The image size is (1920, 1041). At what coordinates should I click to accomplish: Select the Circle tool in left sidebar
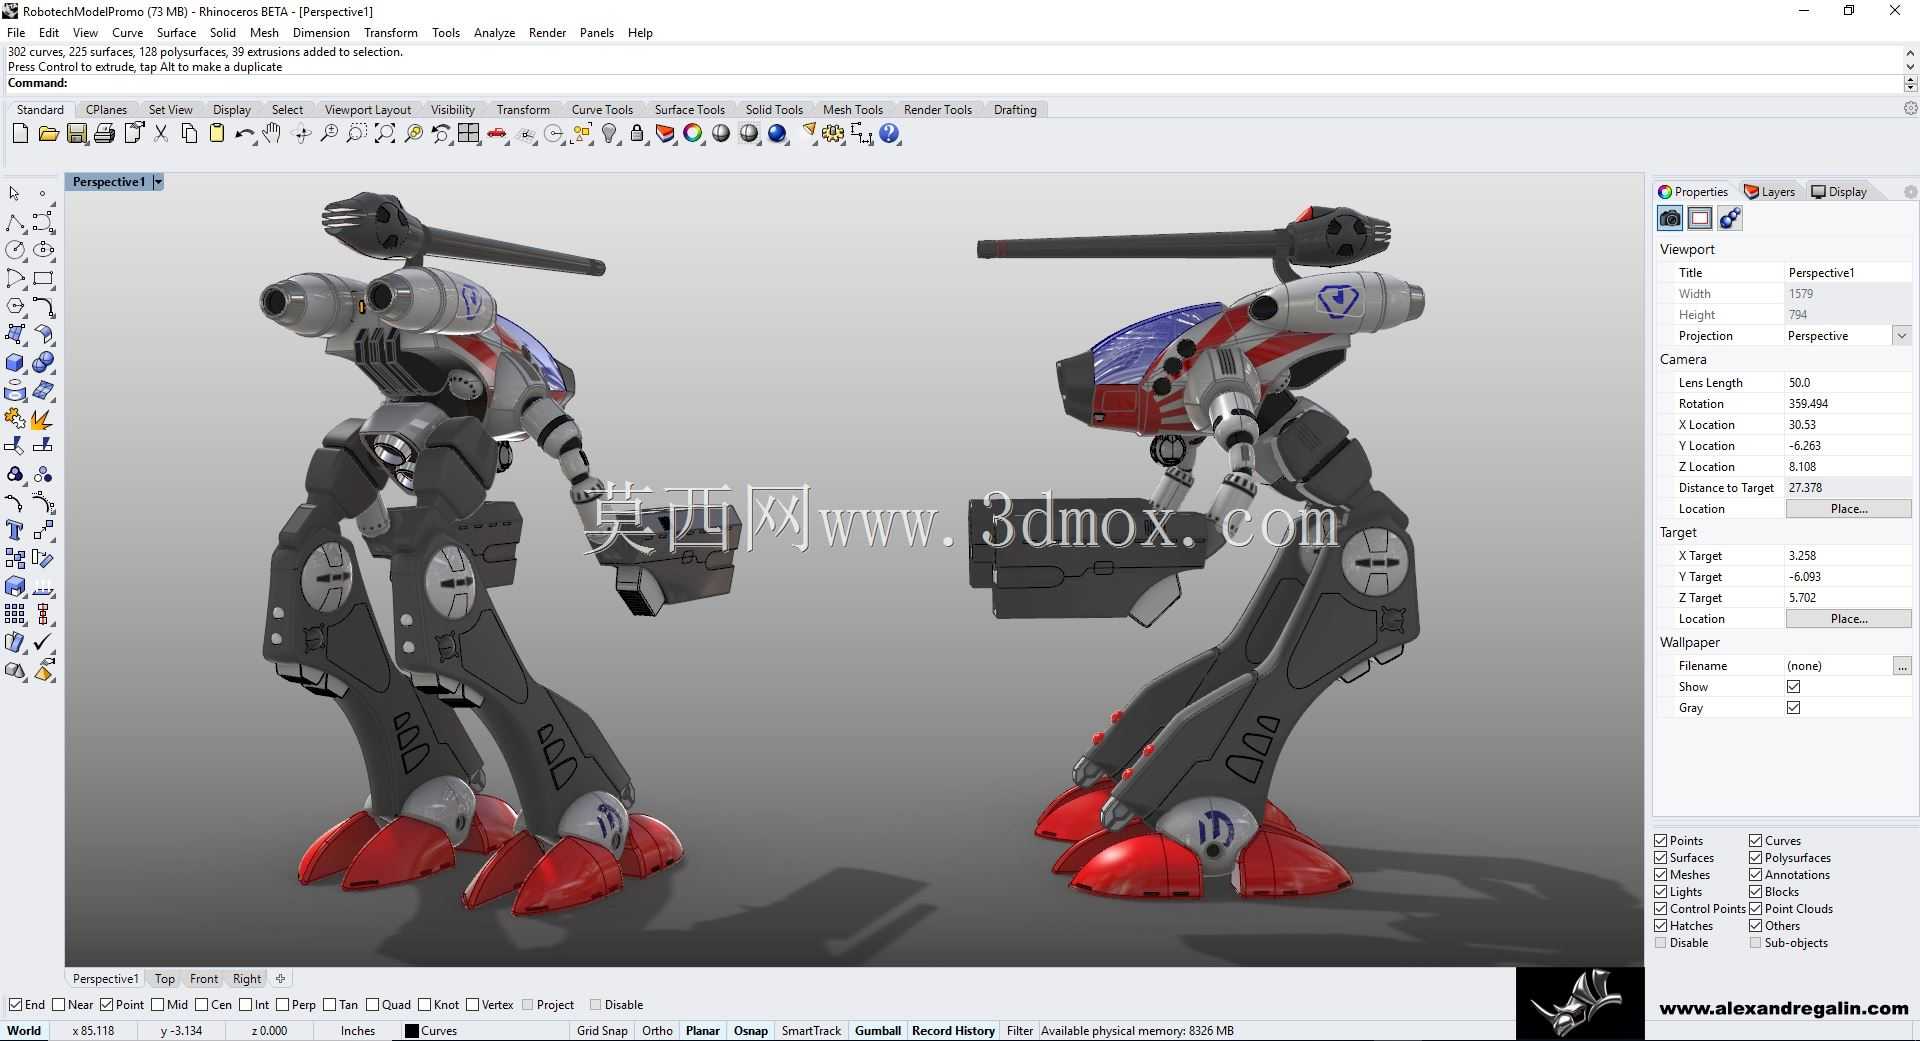15,250
